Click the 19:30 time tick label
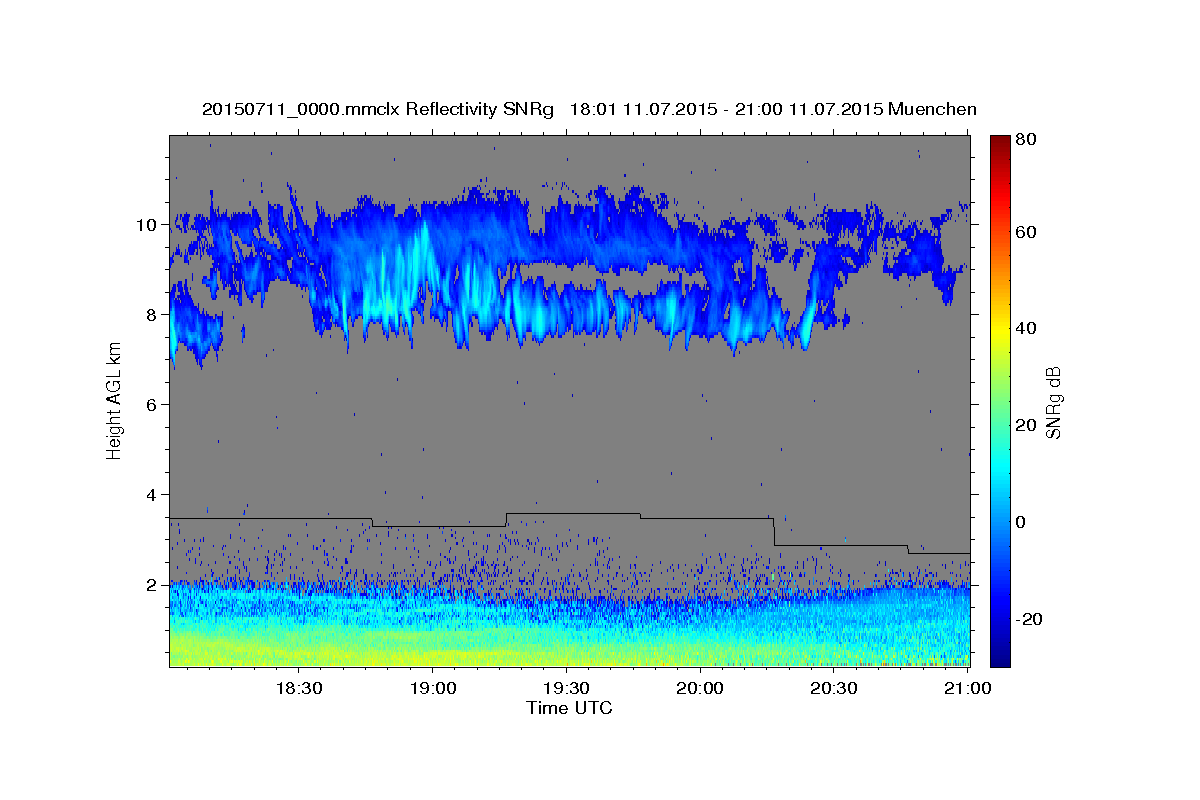The image size is (1200, 800). 565,688
